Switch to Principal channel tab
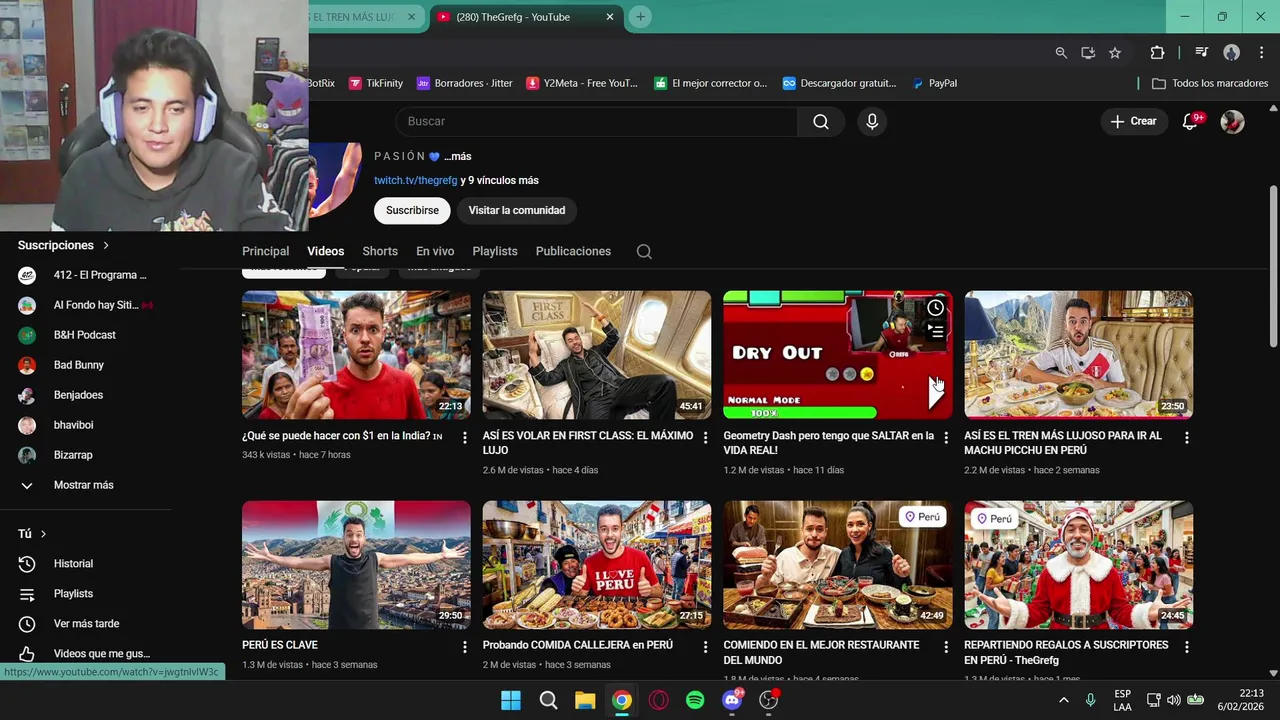 coord(265,251)
